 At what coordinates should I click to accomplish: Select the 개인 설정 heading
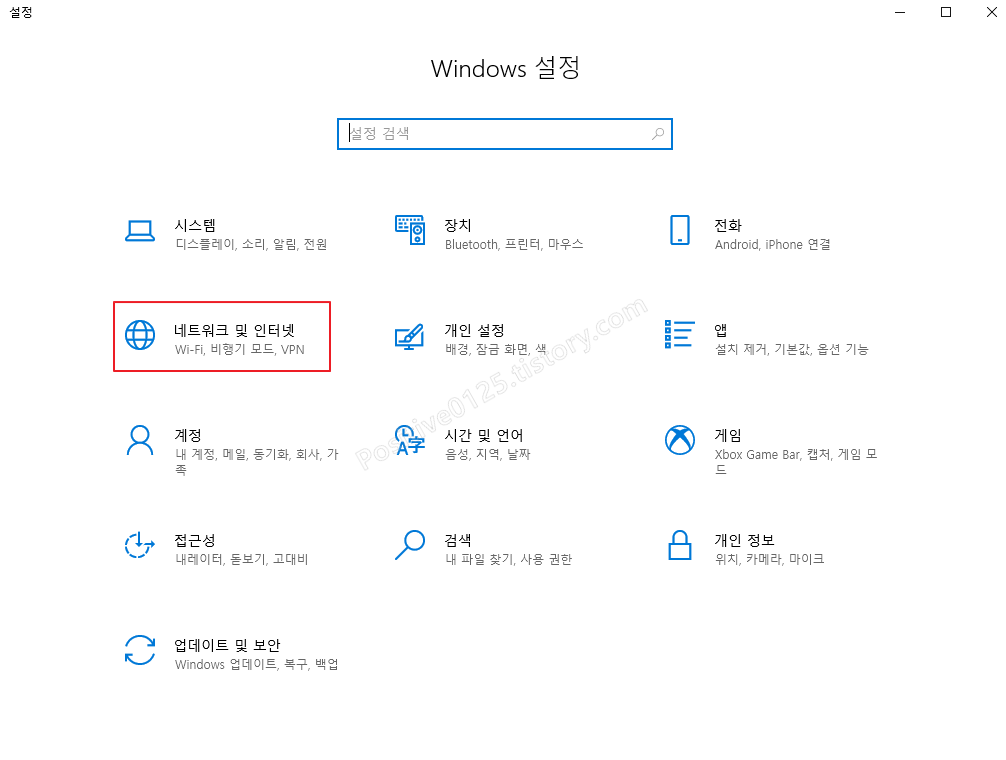(x=475, y=330)
